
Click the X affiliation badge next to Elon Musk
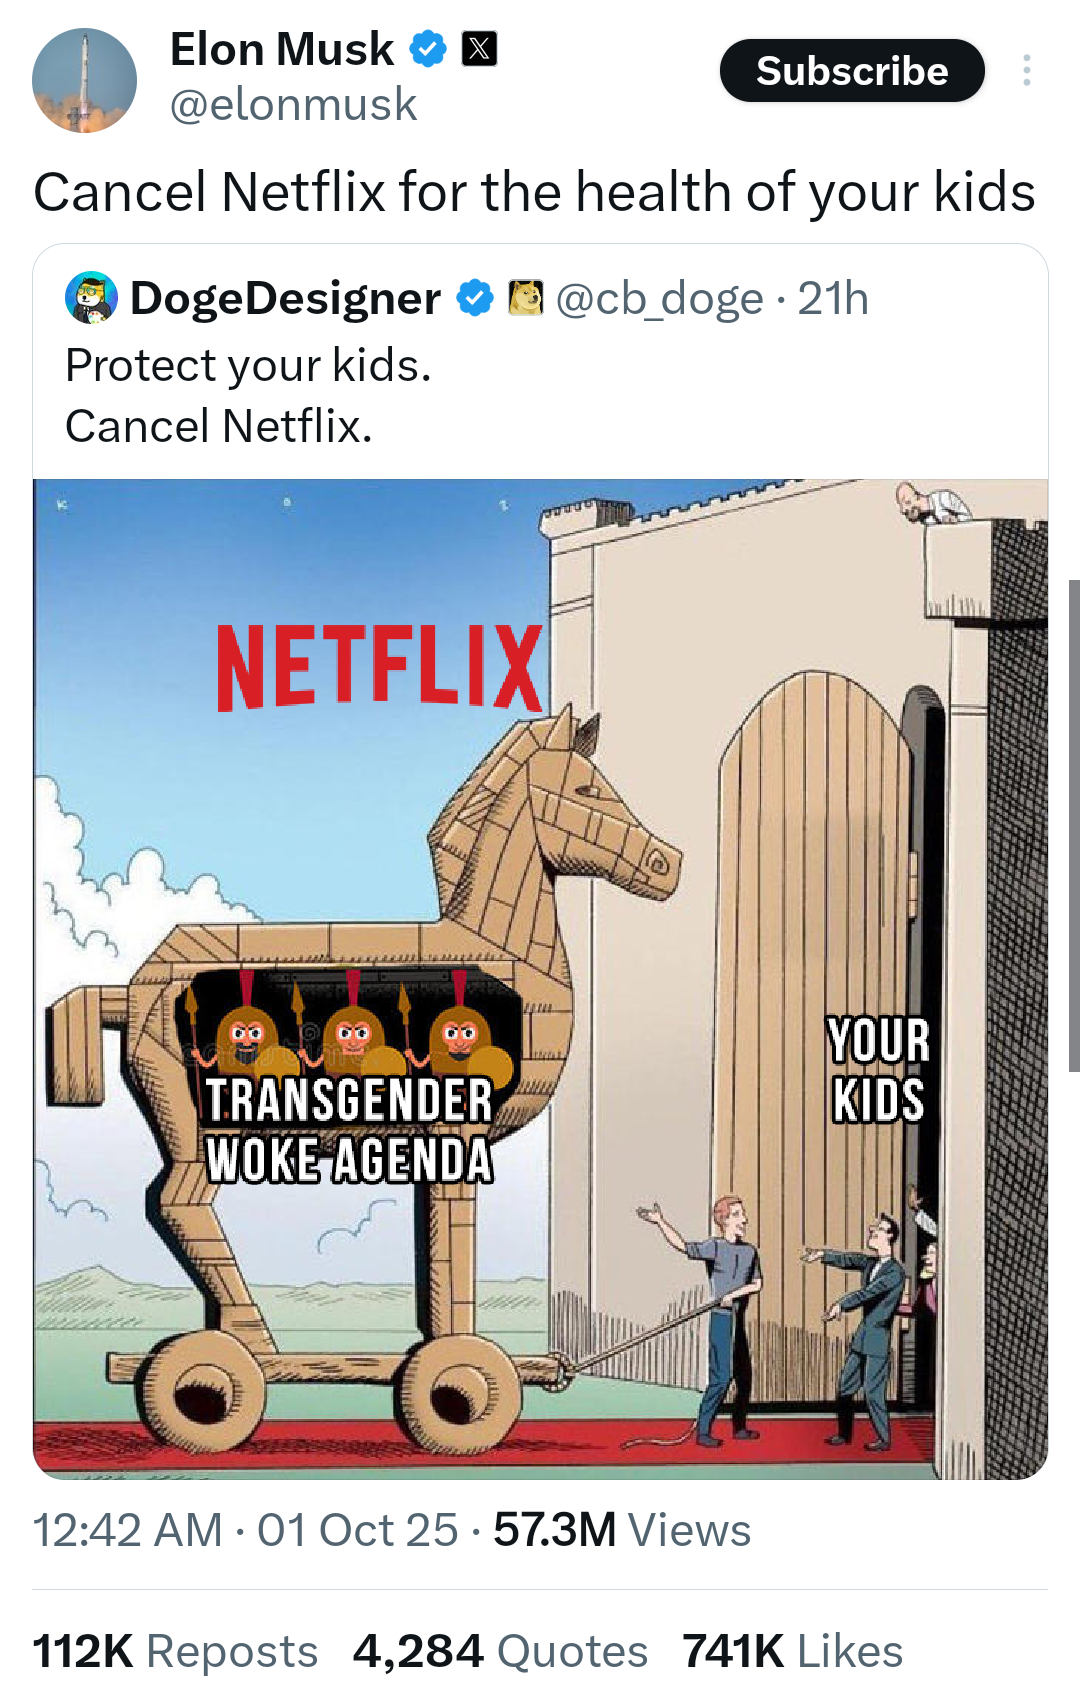pyautogui.click(x=479, y=48)
